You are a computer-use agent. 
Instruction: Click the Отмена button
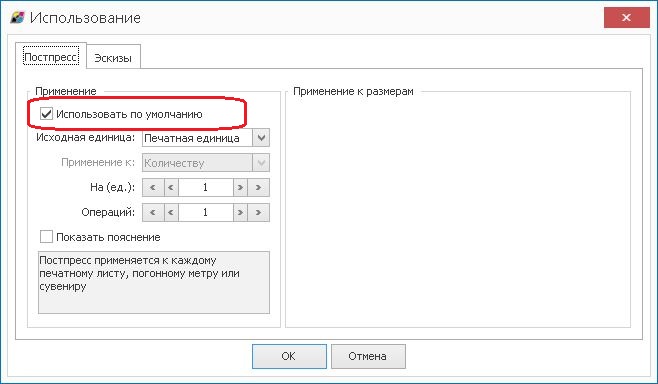[x=368, y=356]
